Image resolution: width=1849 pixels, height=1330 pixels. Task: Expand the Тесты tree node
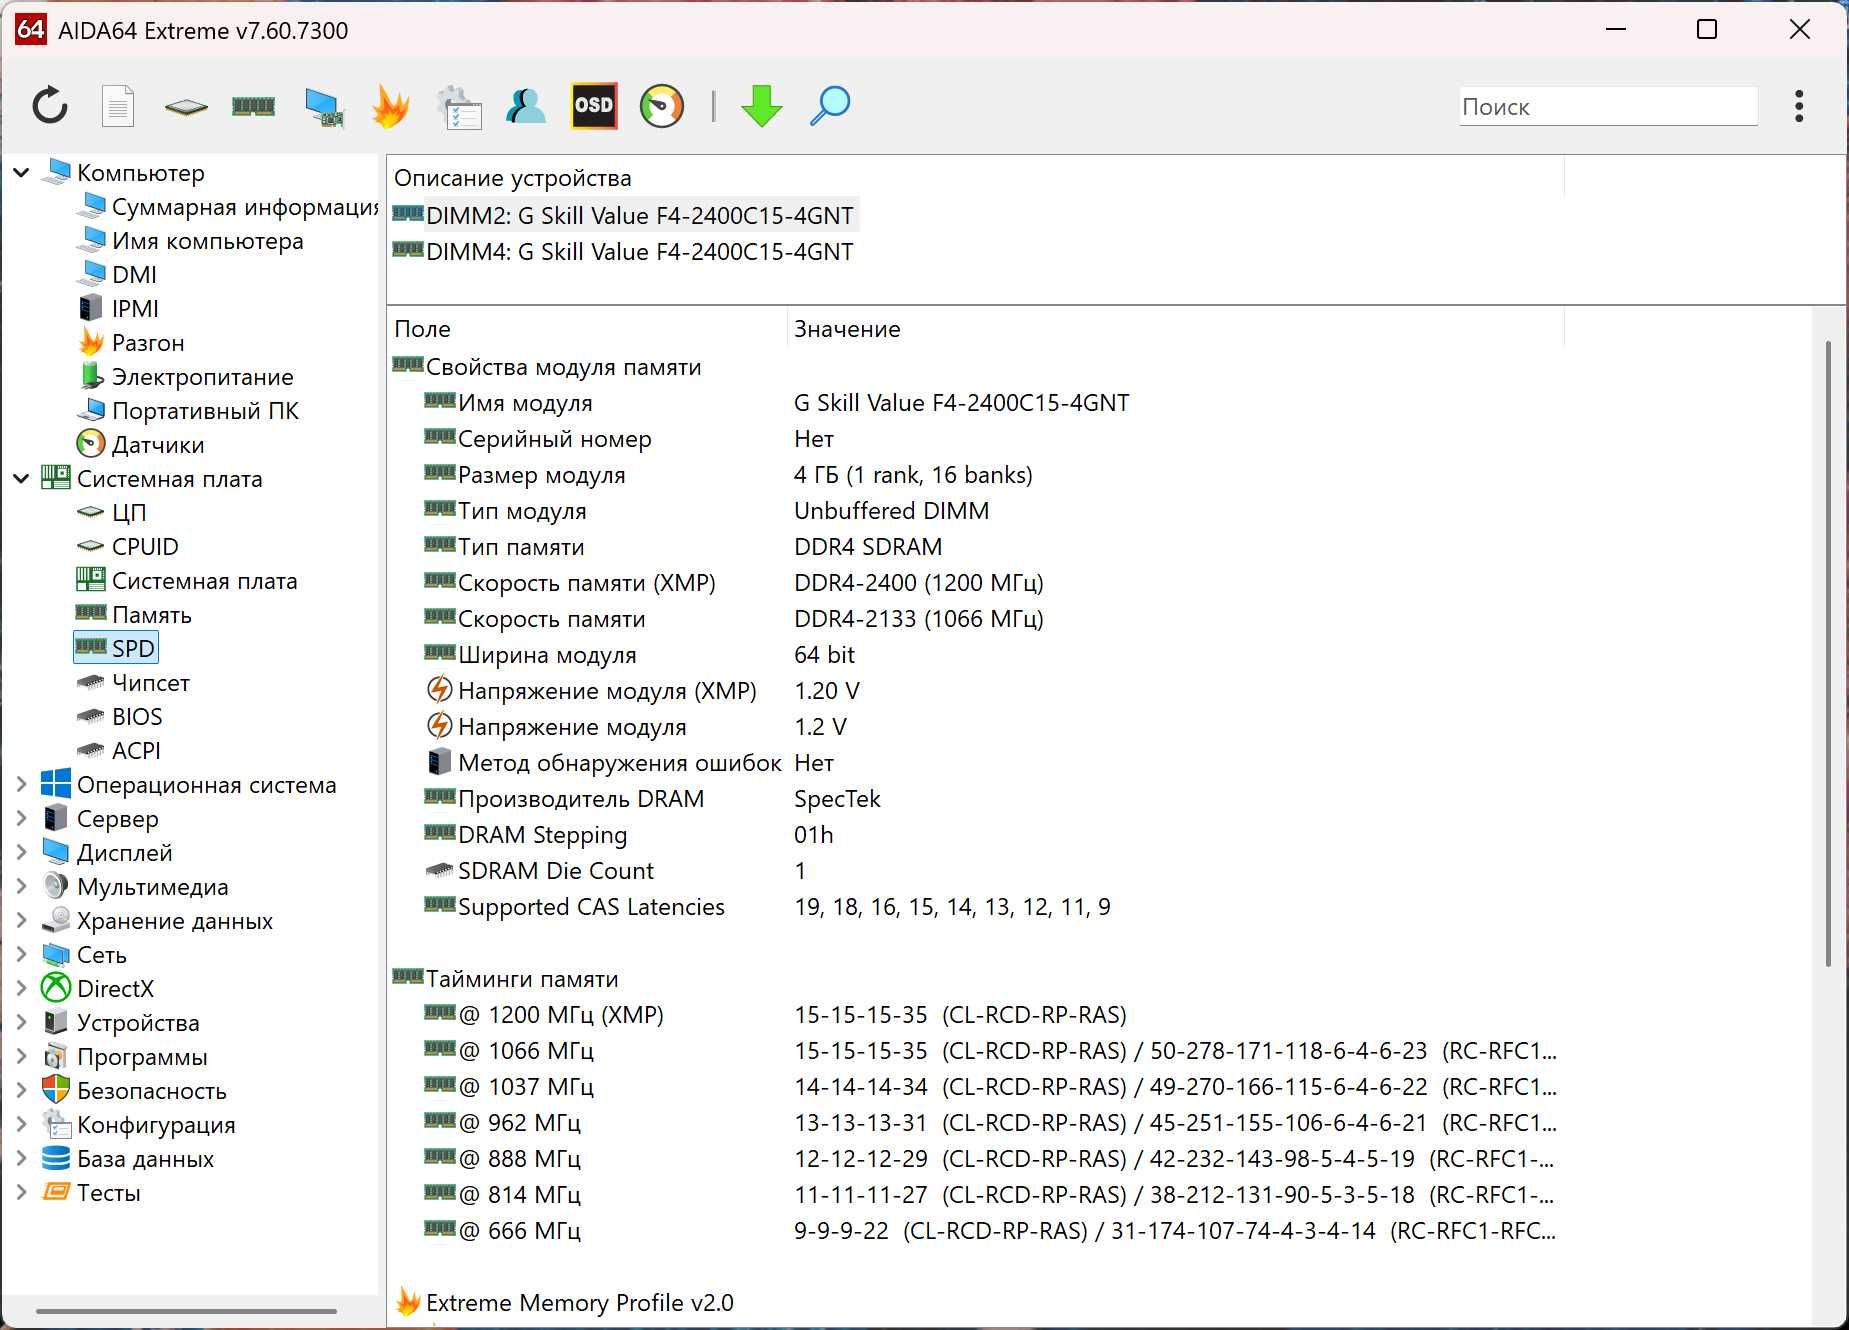pos(21,1193)
